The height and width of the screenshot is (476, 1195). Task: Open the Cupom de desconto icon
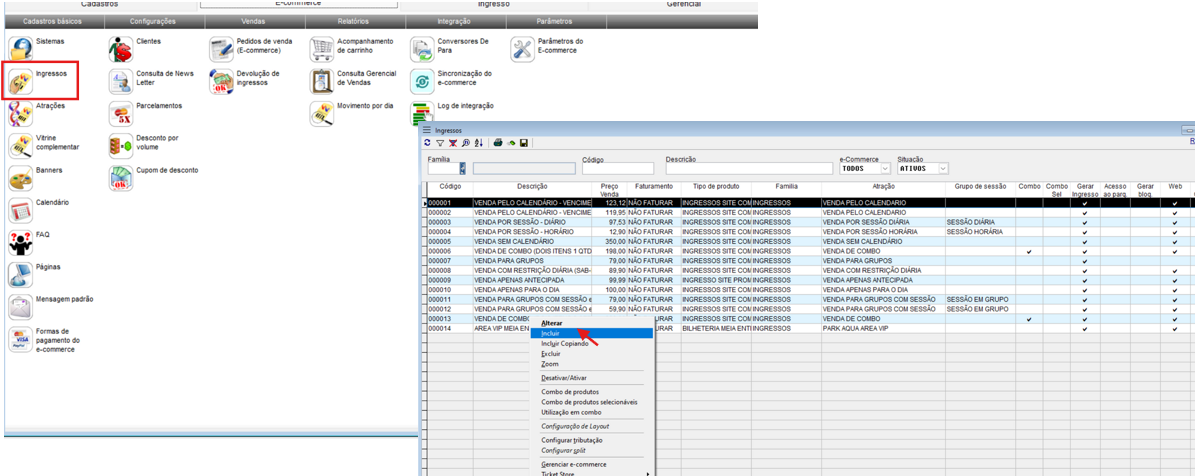(x=122, y=178)
